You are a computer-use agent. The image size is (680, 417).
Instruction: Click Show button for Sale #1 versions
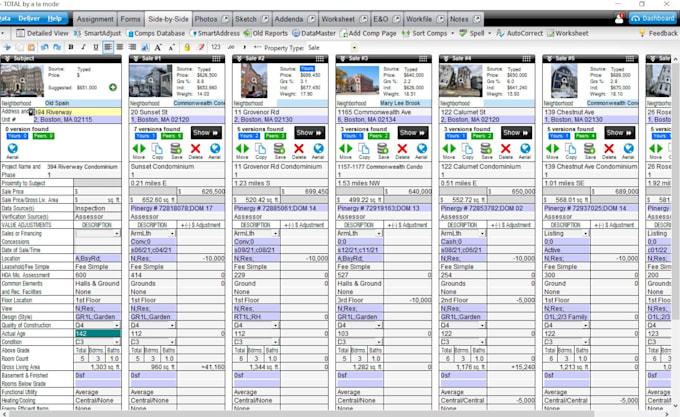(206, 133)
